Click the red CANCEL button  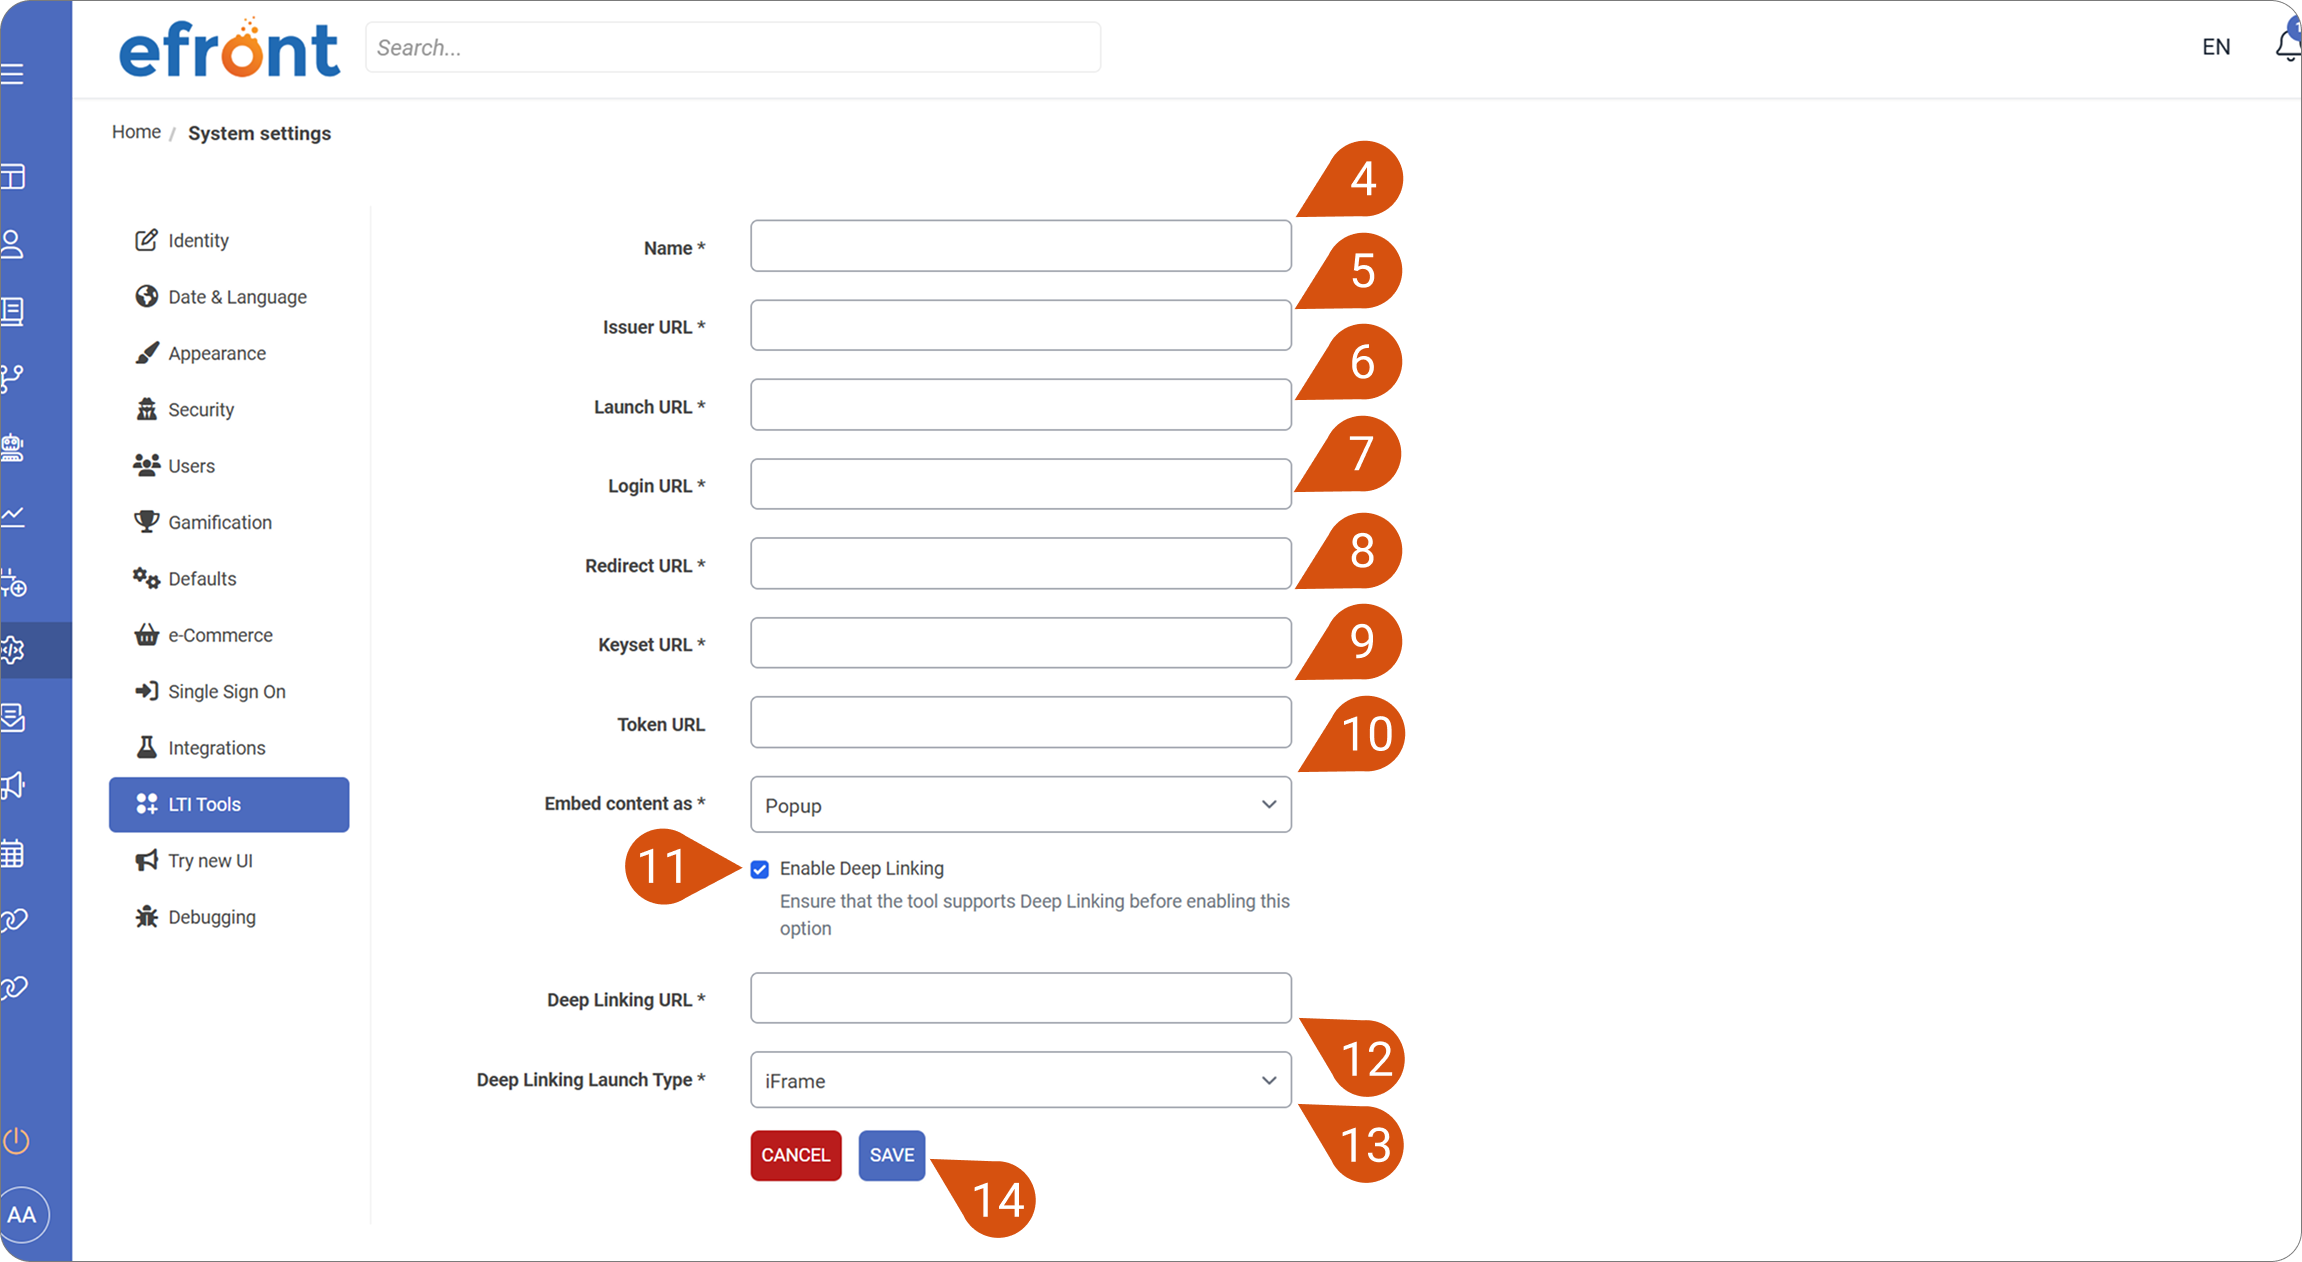coord(796,1155)
